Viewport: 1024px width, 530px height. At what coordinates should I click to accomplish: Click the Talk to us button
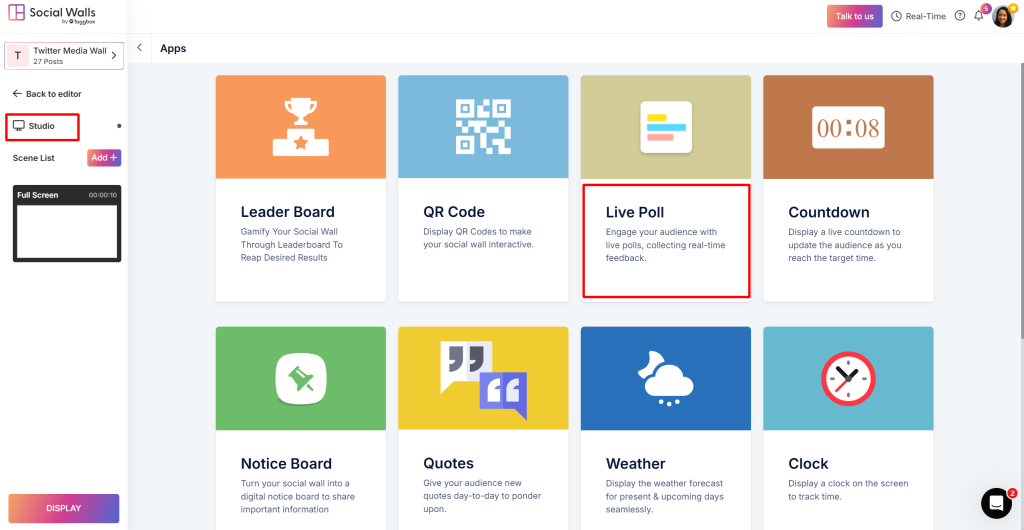tap(854, 16)
